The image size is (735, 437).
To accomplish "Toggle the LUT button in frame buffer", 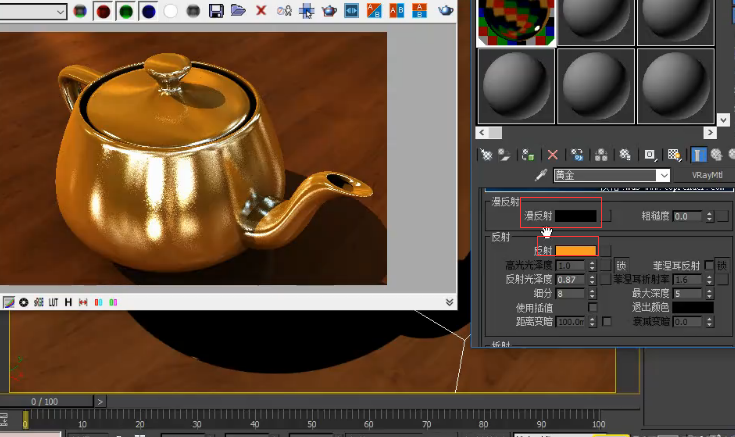I will coord(53,302).
